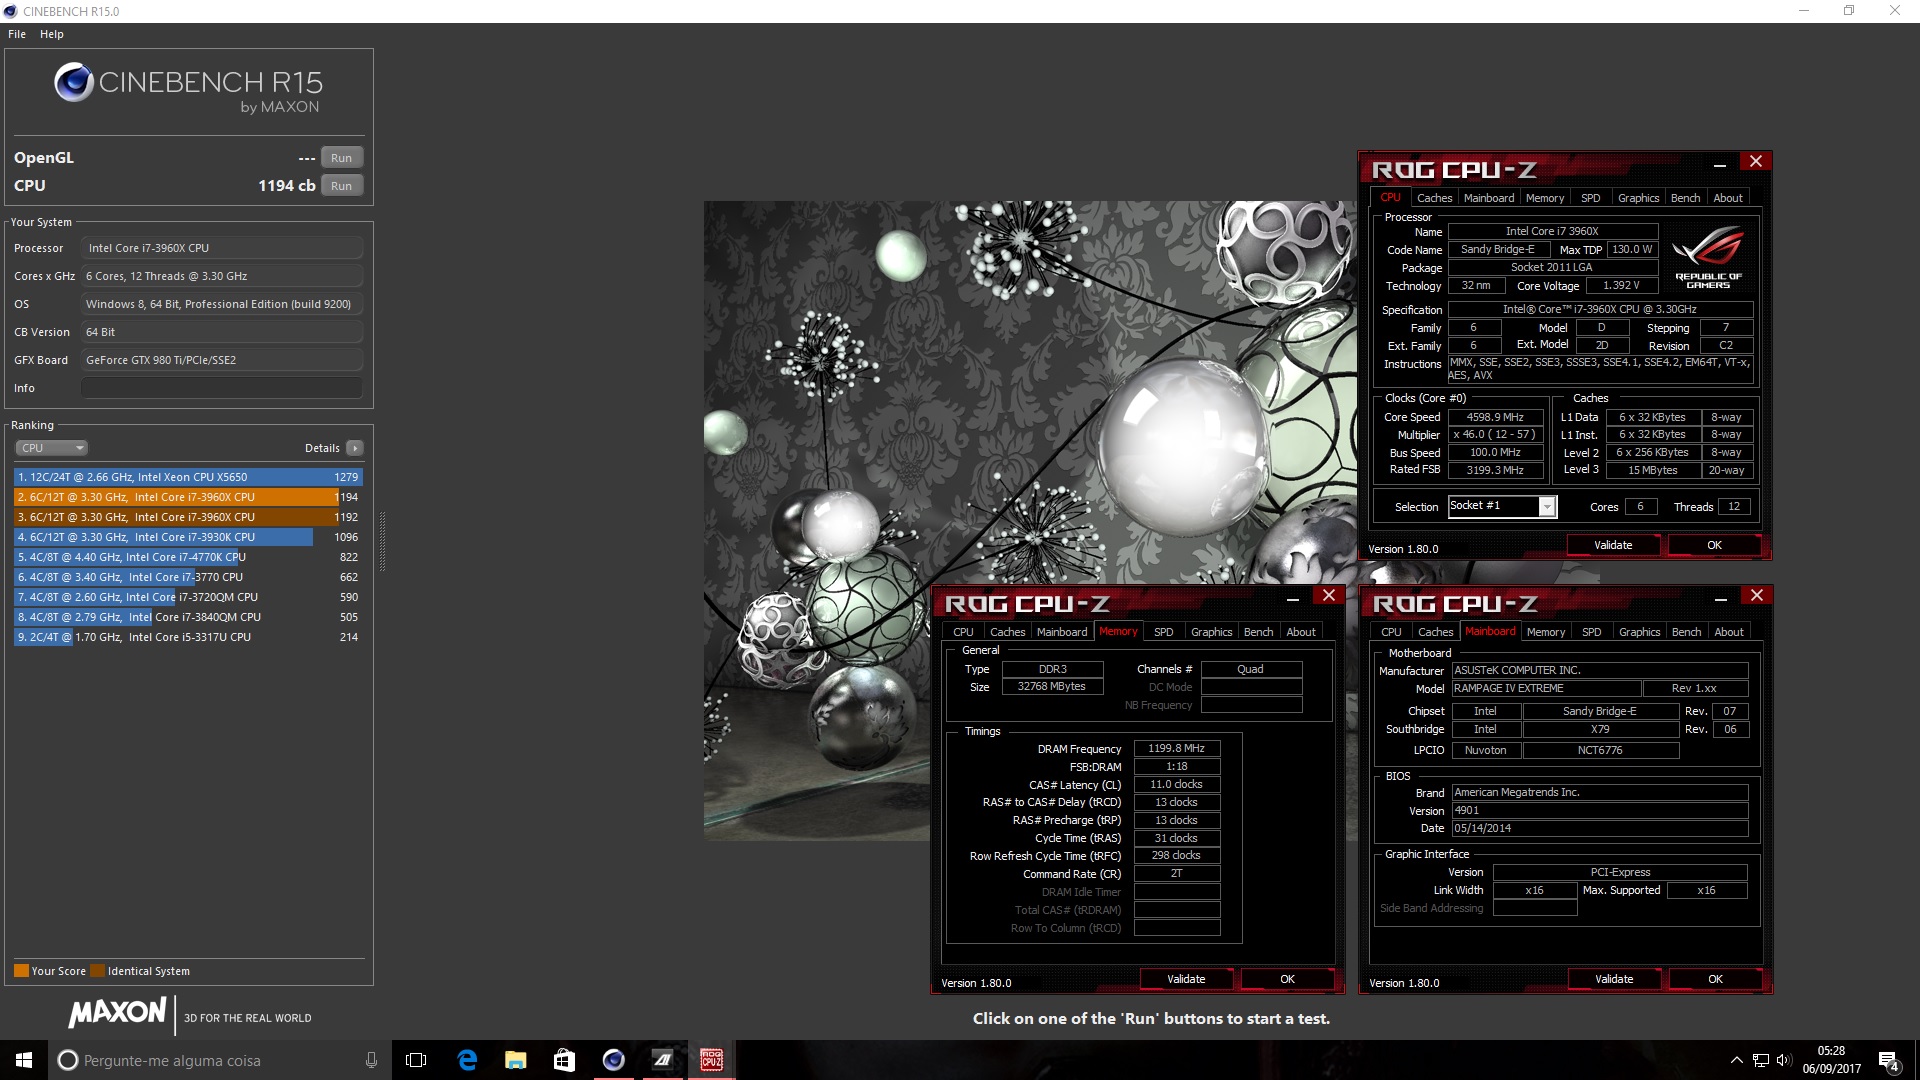Open Caches tab in Mainboard CPU-Z window
Image resolution: width=1920 pixels, height=1080 pixels.
point(1435,632)
